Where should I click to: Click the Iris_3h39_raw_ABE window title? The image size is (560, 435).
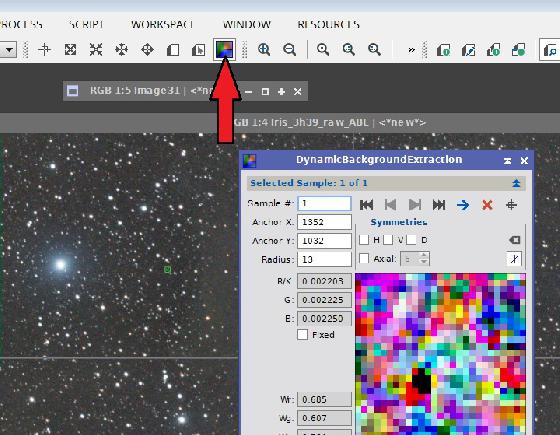click(329, 123)
